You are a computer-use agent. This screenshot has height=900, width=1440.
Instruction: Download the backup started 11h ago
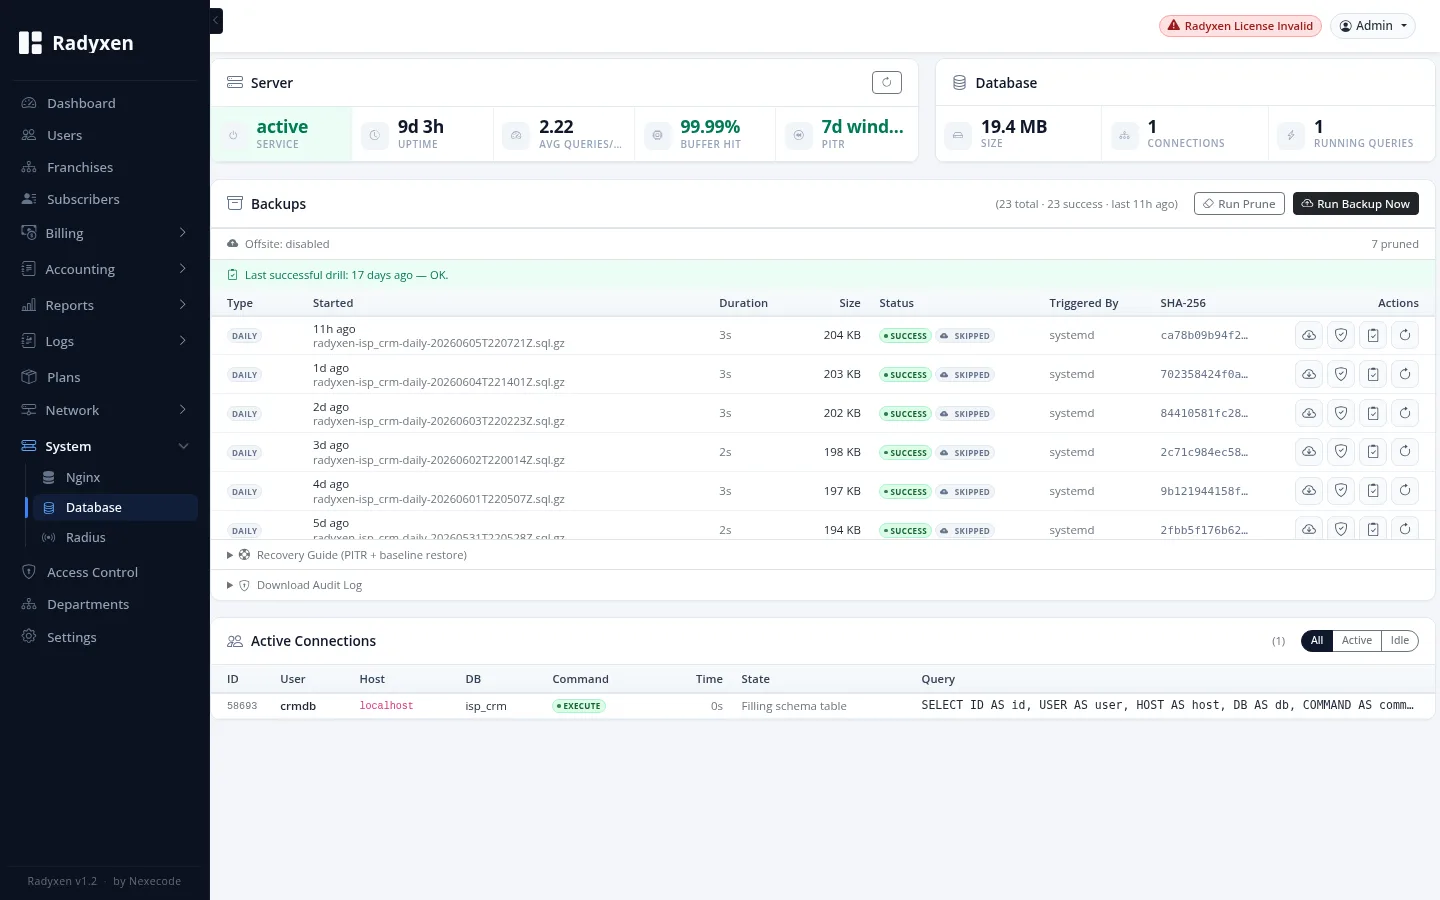[x=1309, y=336]
